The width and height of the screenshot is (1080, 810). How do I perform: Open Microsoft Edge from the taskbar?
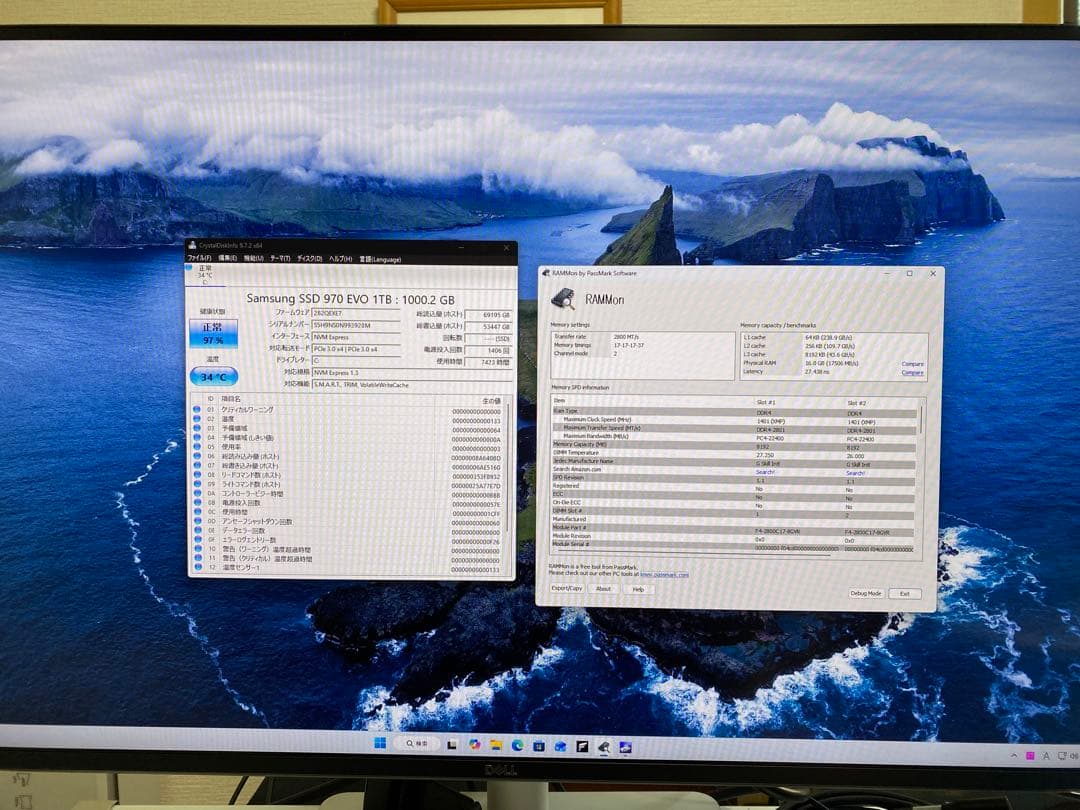(517, 745)
